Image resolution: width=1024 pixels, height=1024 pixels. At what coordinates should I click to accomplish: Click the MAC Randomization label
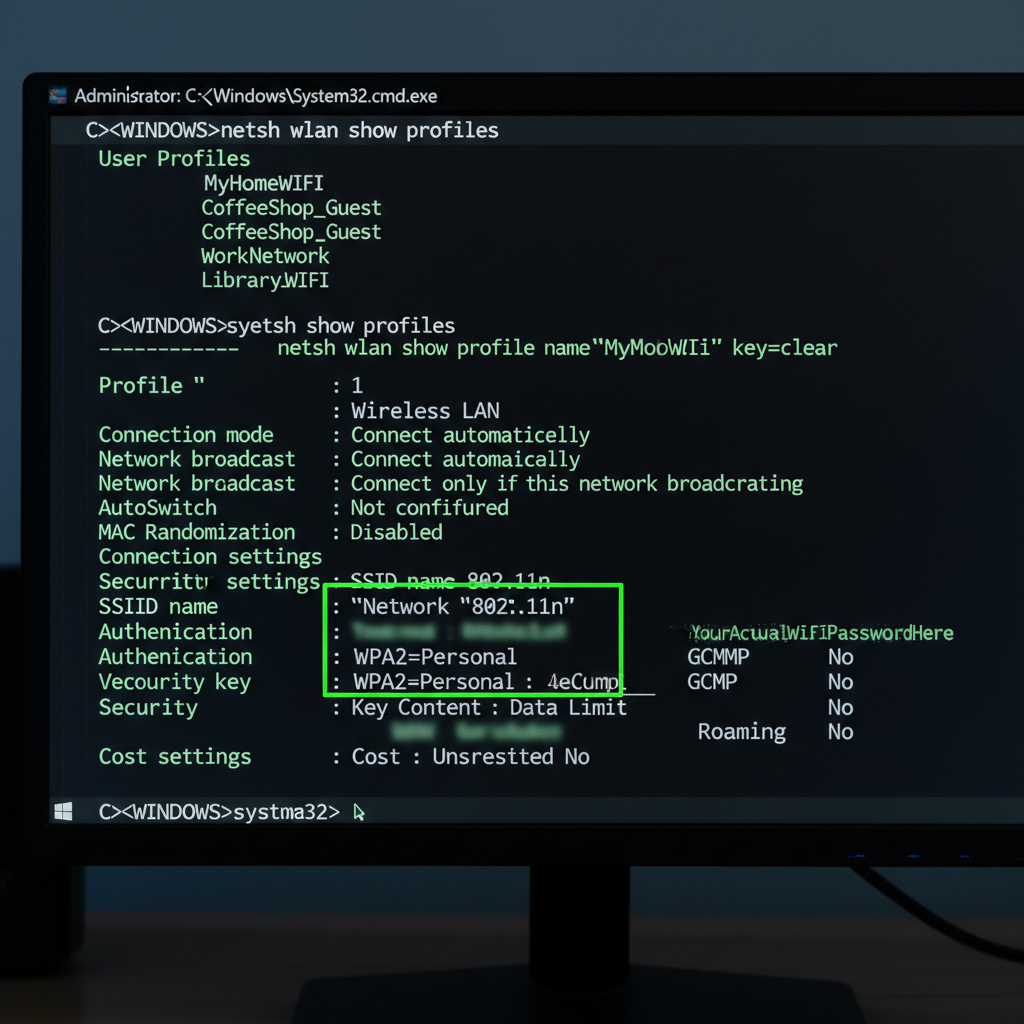[x=197, y=532]
